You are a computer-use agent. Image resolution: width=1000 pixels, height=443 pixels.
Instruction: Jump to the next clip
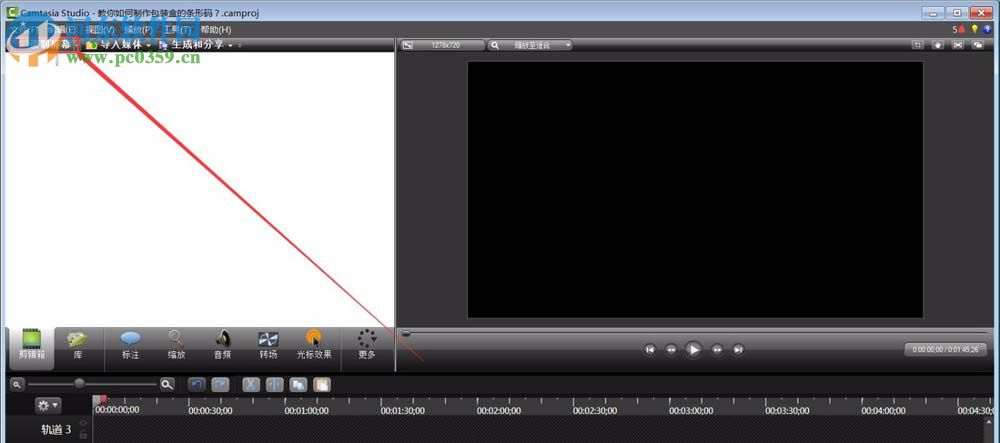click(738, 349)
